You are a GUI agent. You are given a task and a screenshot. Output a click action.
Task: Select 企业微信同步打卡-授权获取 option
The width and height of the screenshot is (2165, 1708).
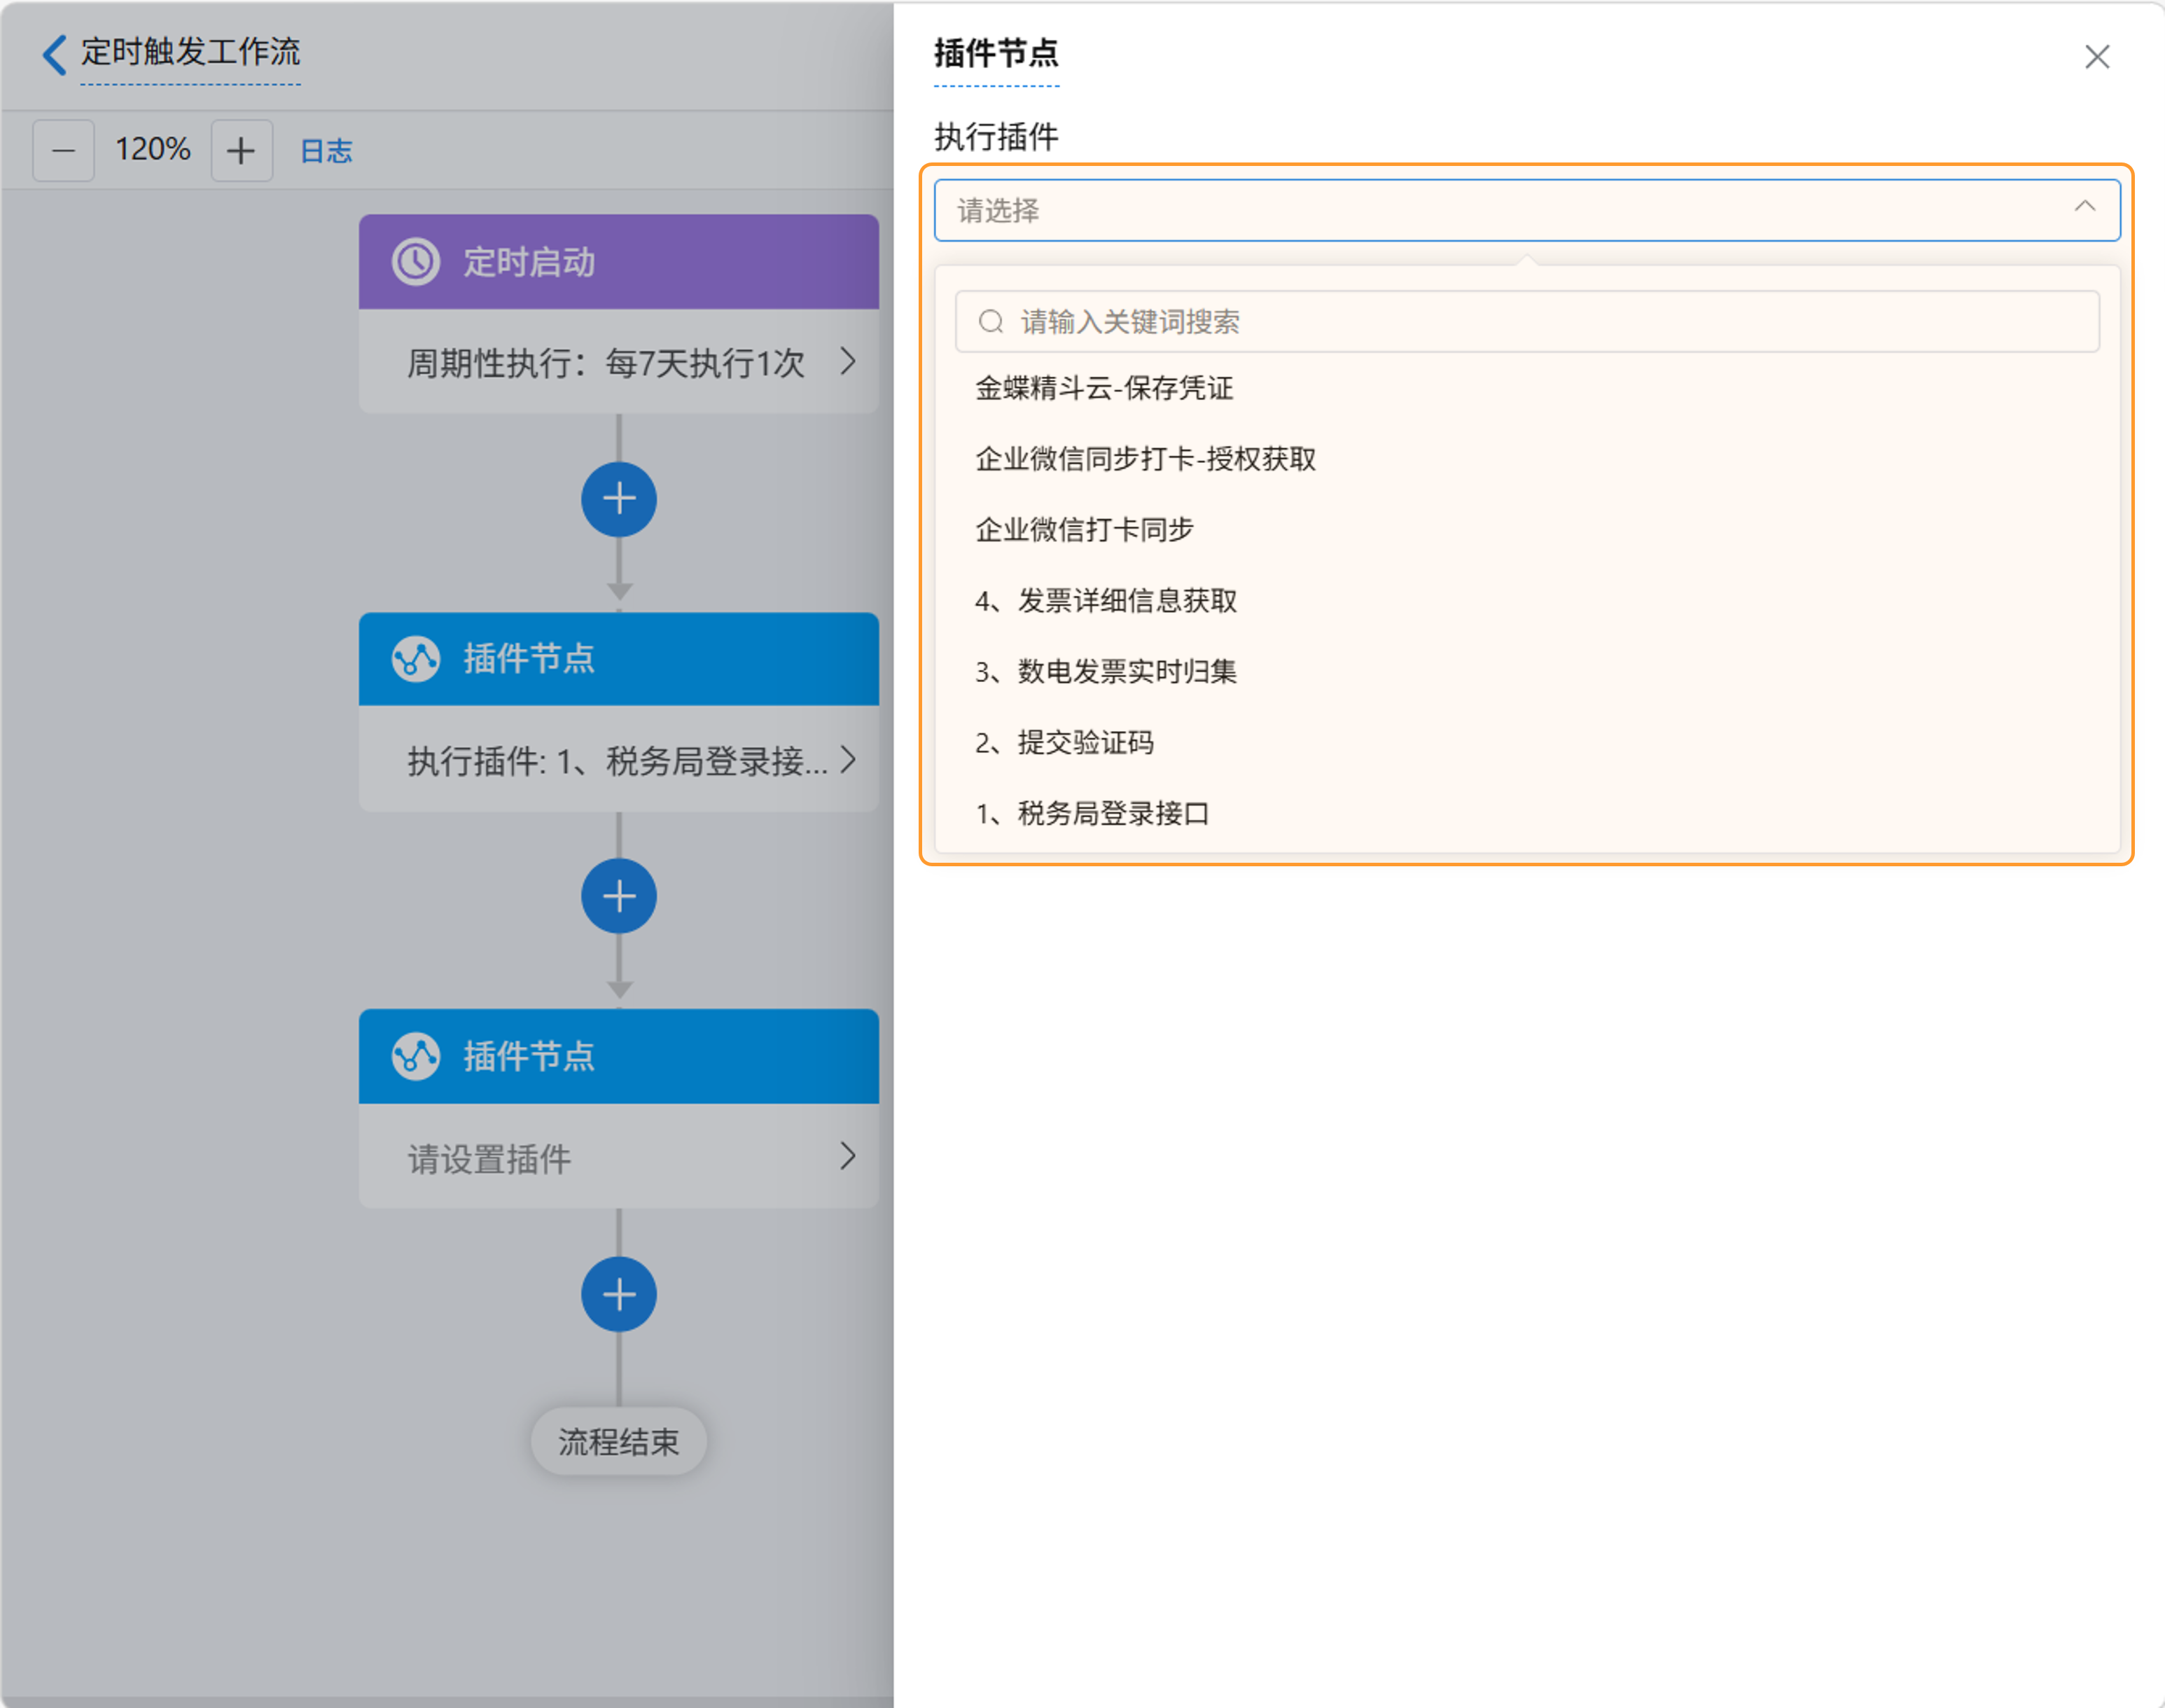point(1145,459)
